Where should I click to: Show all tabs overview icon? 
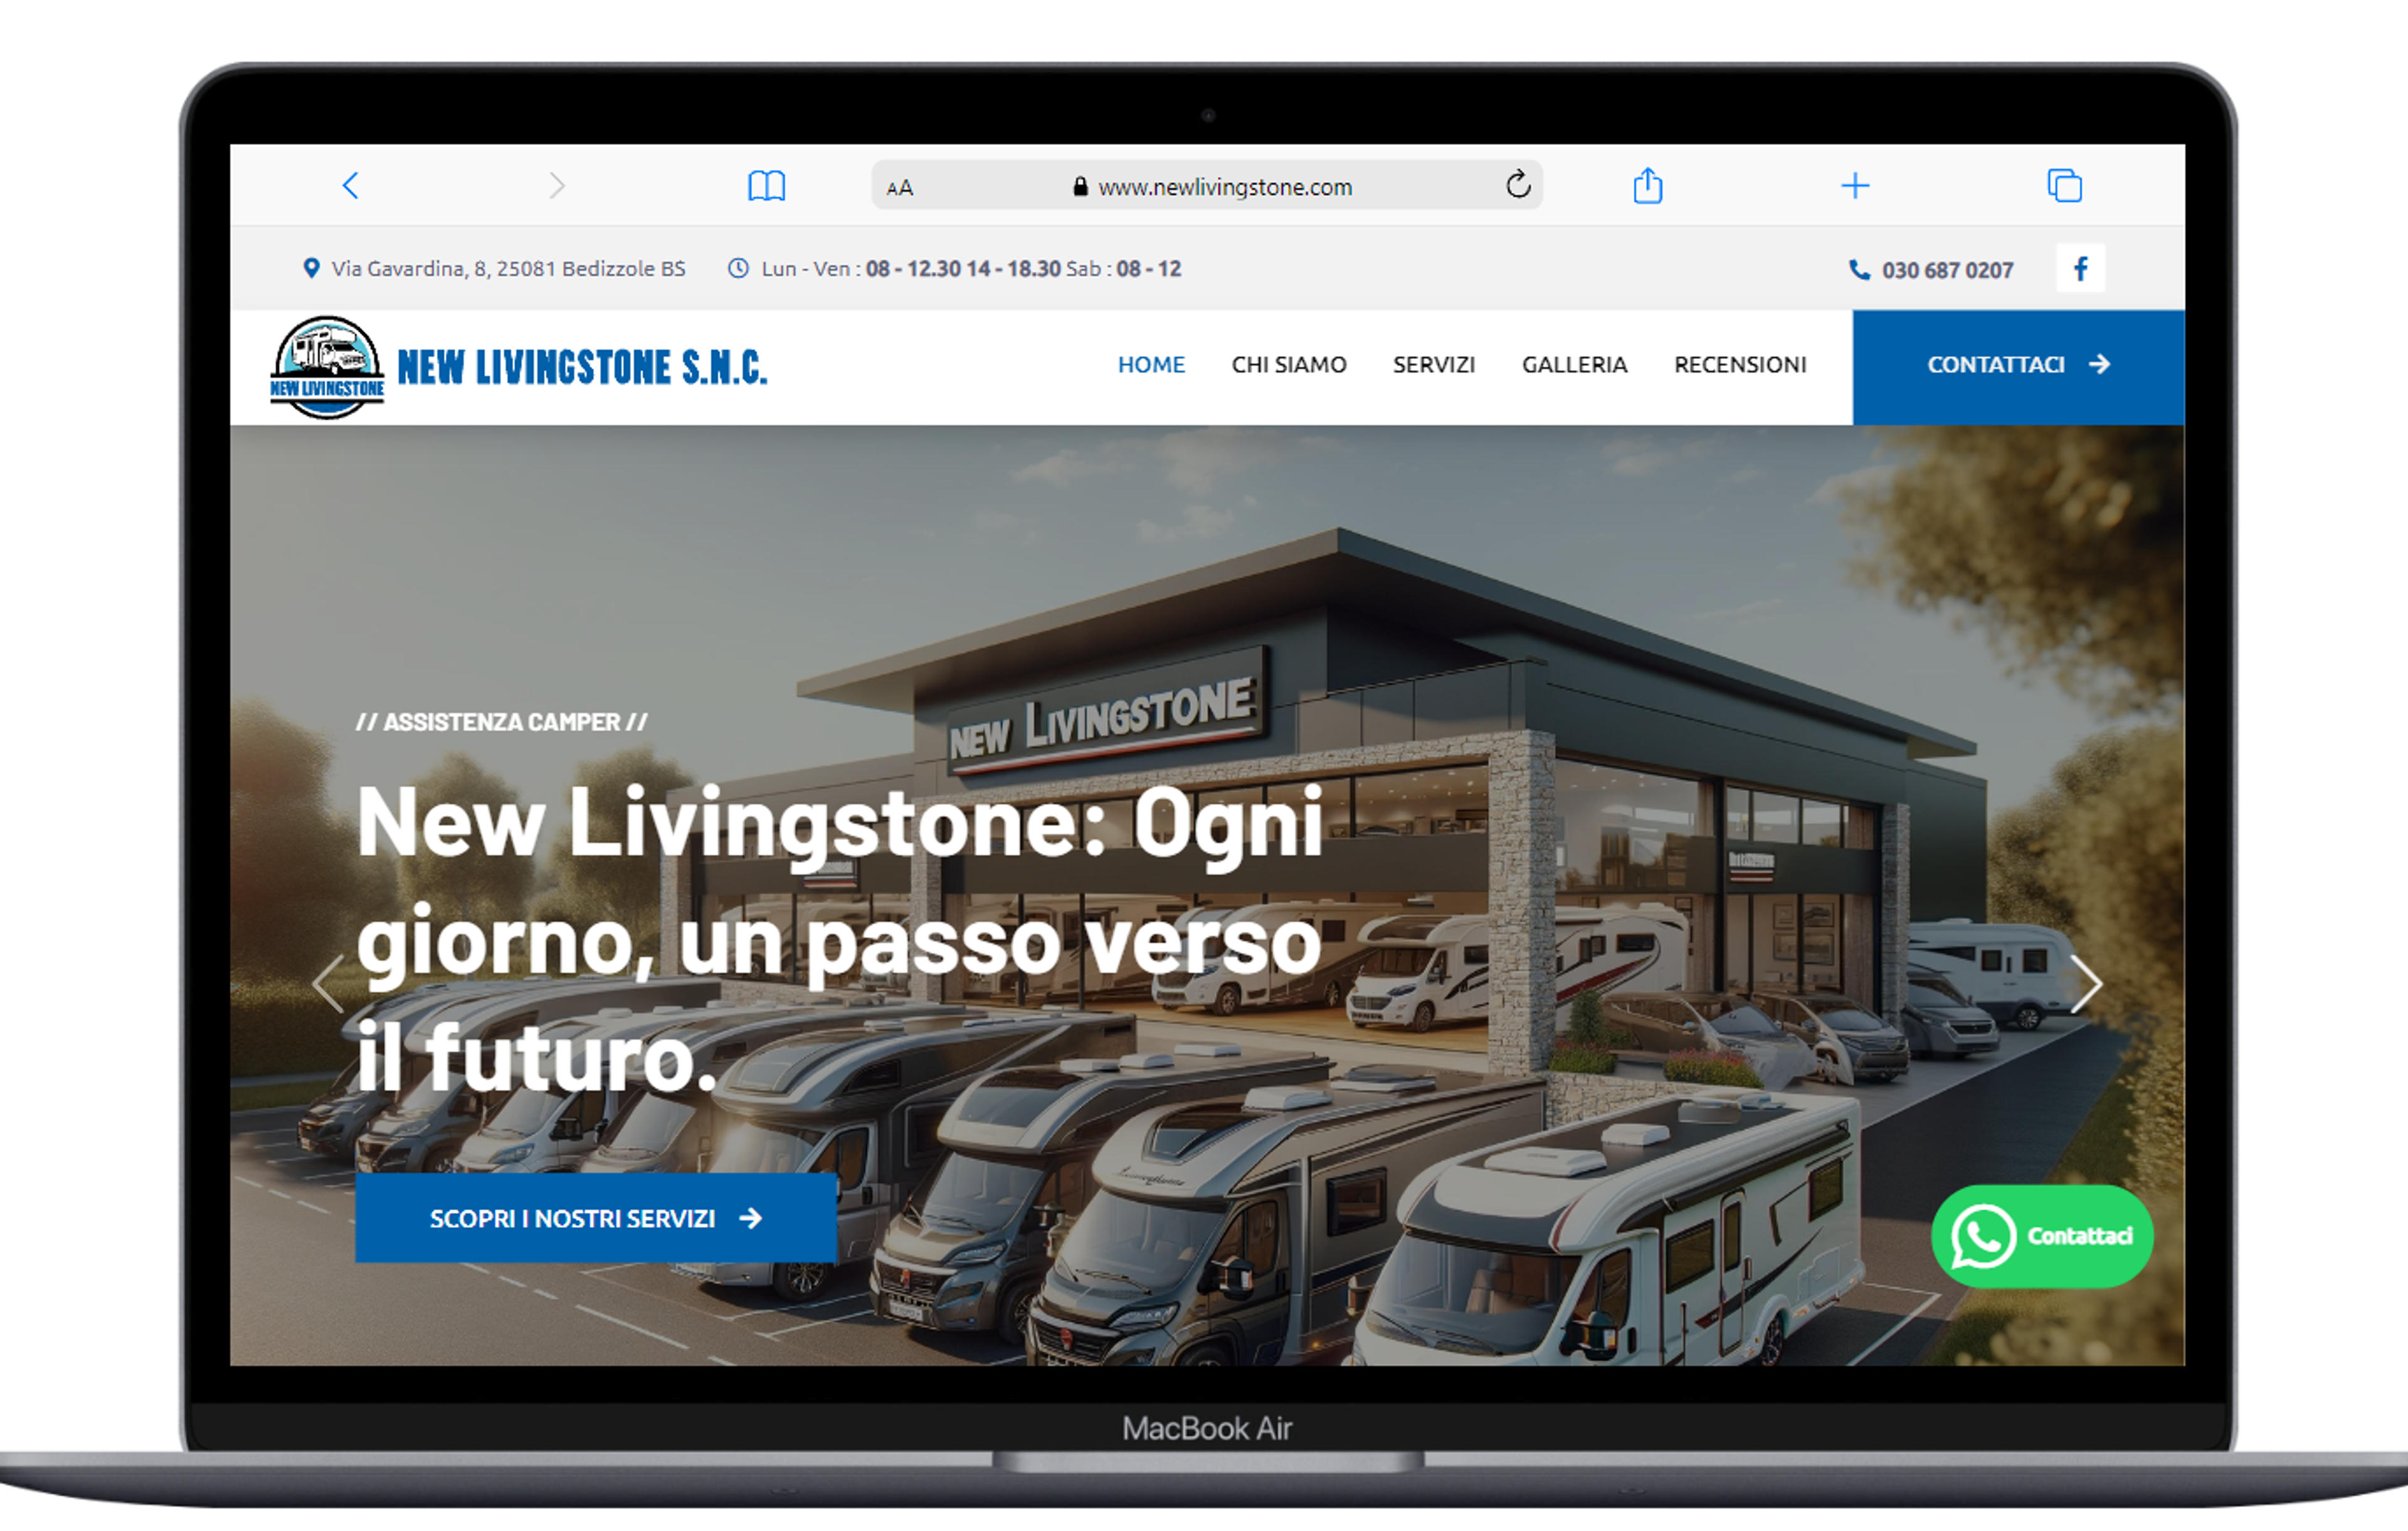point(2065,186)
